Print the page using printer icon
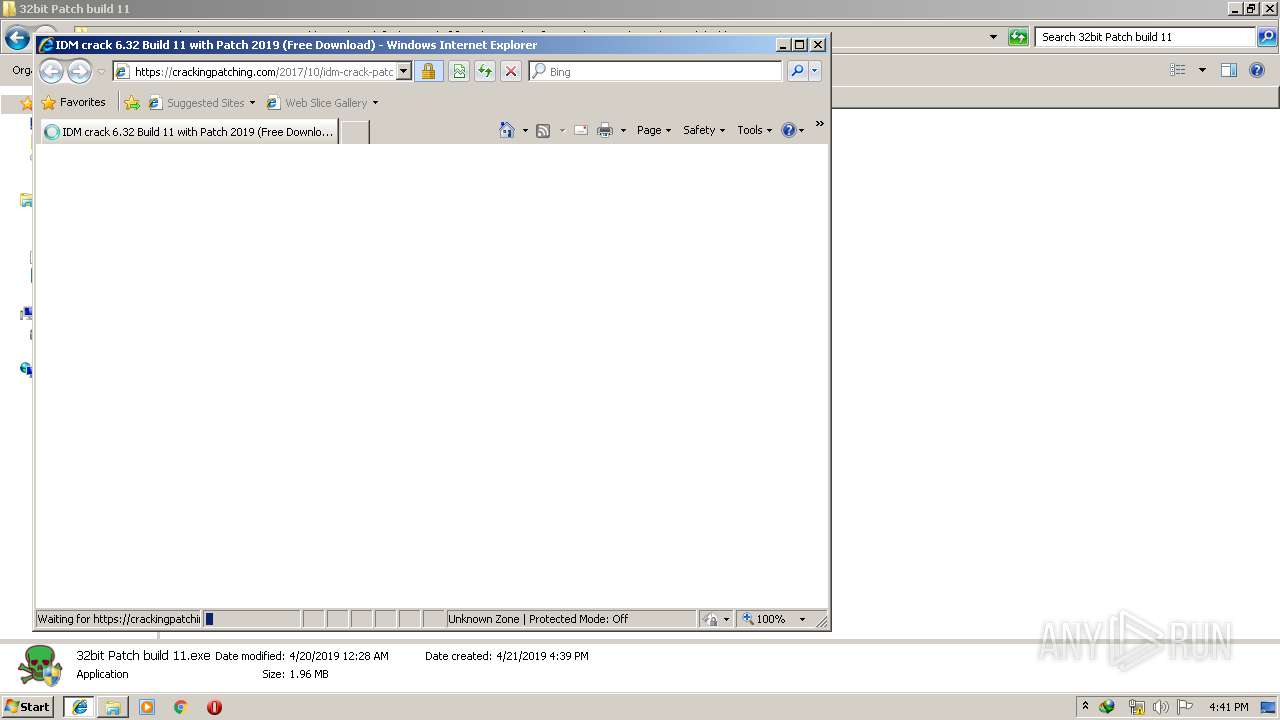The width and height of the screenshot is (1280, 720). pyautogui.click(x=605, y=130)
